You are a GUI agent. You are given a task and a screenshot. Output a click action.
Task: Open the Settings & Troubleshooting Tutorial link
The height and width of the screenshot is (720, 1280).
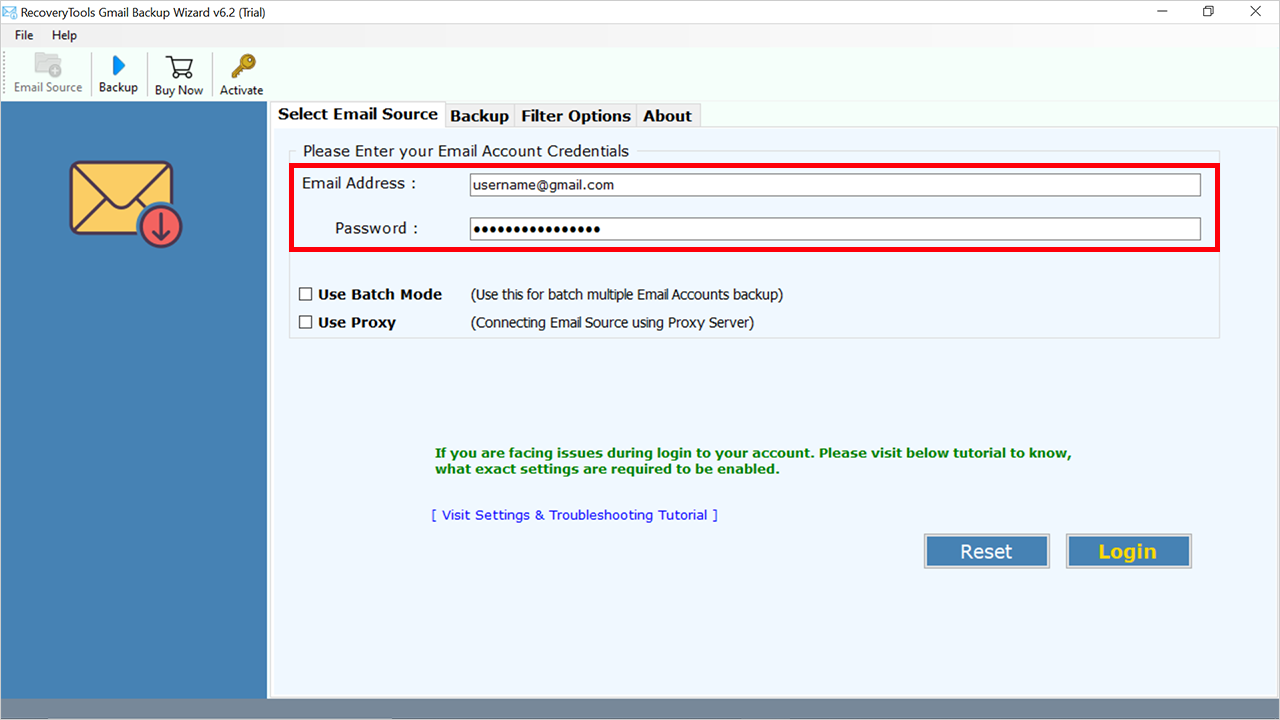pyautogui.click(x=573, y=514)
